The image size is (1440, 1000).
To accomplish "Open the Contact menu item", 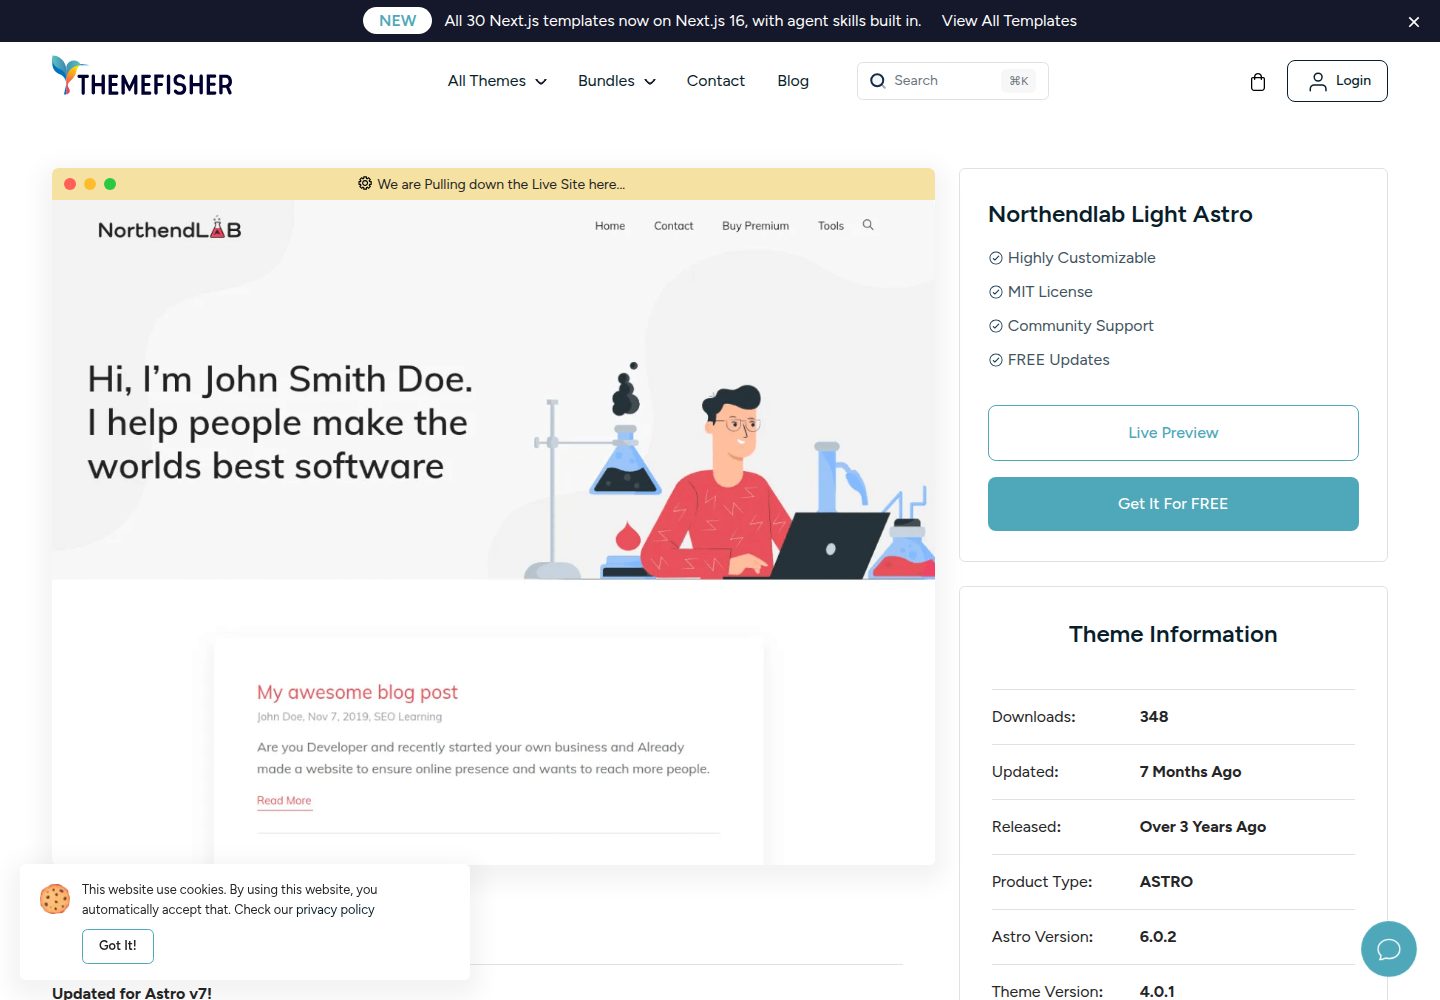I will click(716, 81).
